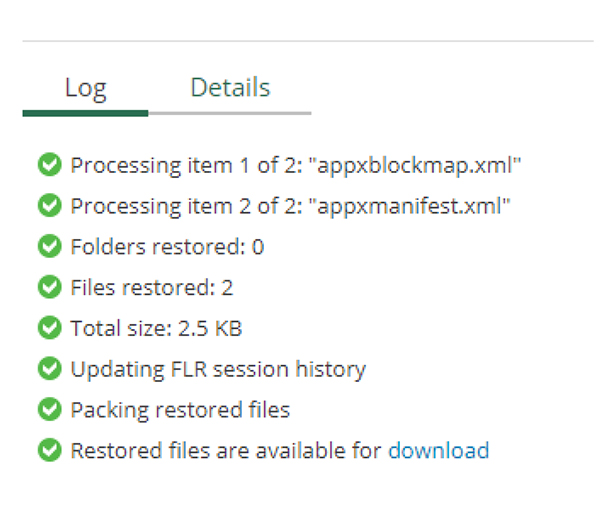Select the "Updating FLR session history" log text
The height and width of the screenshot is (526, 600).
tap(218, 369)
